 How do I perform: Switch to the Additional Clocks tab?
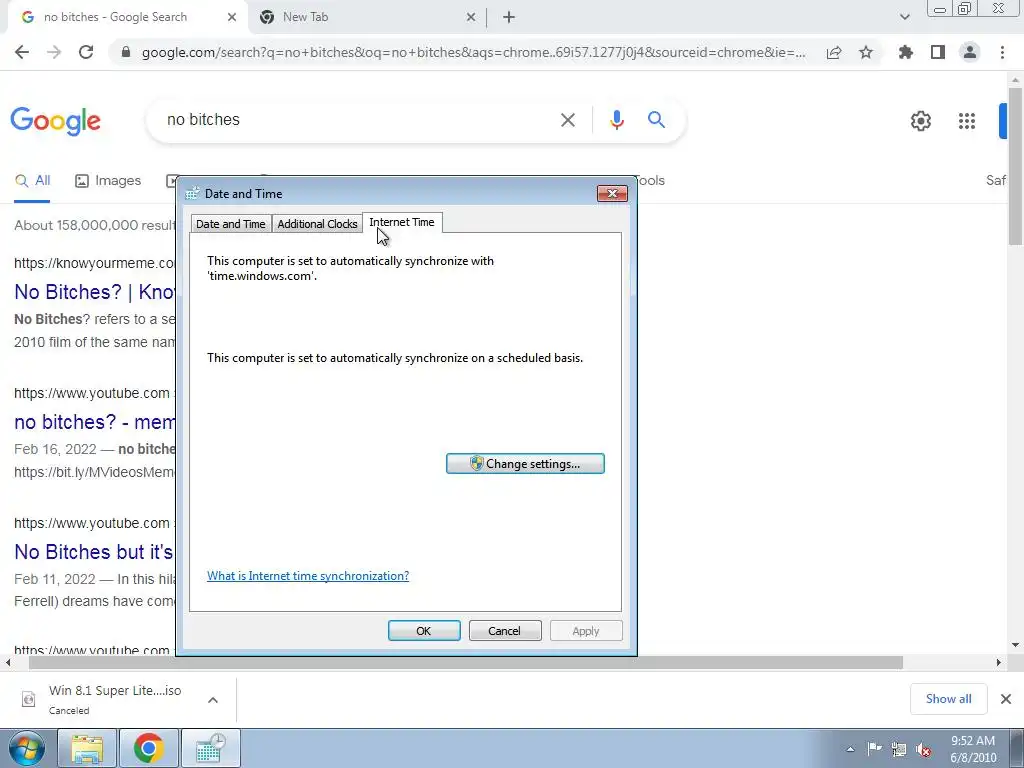[x=317, y=223]
